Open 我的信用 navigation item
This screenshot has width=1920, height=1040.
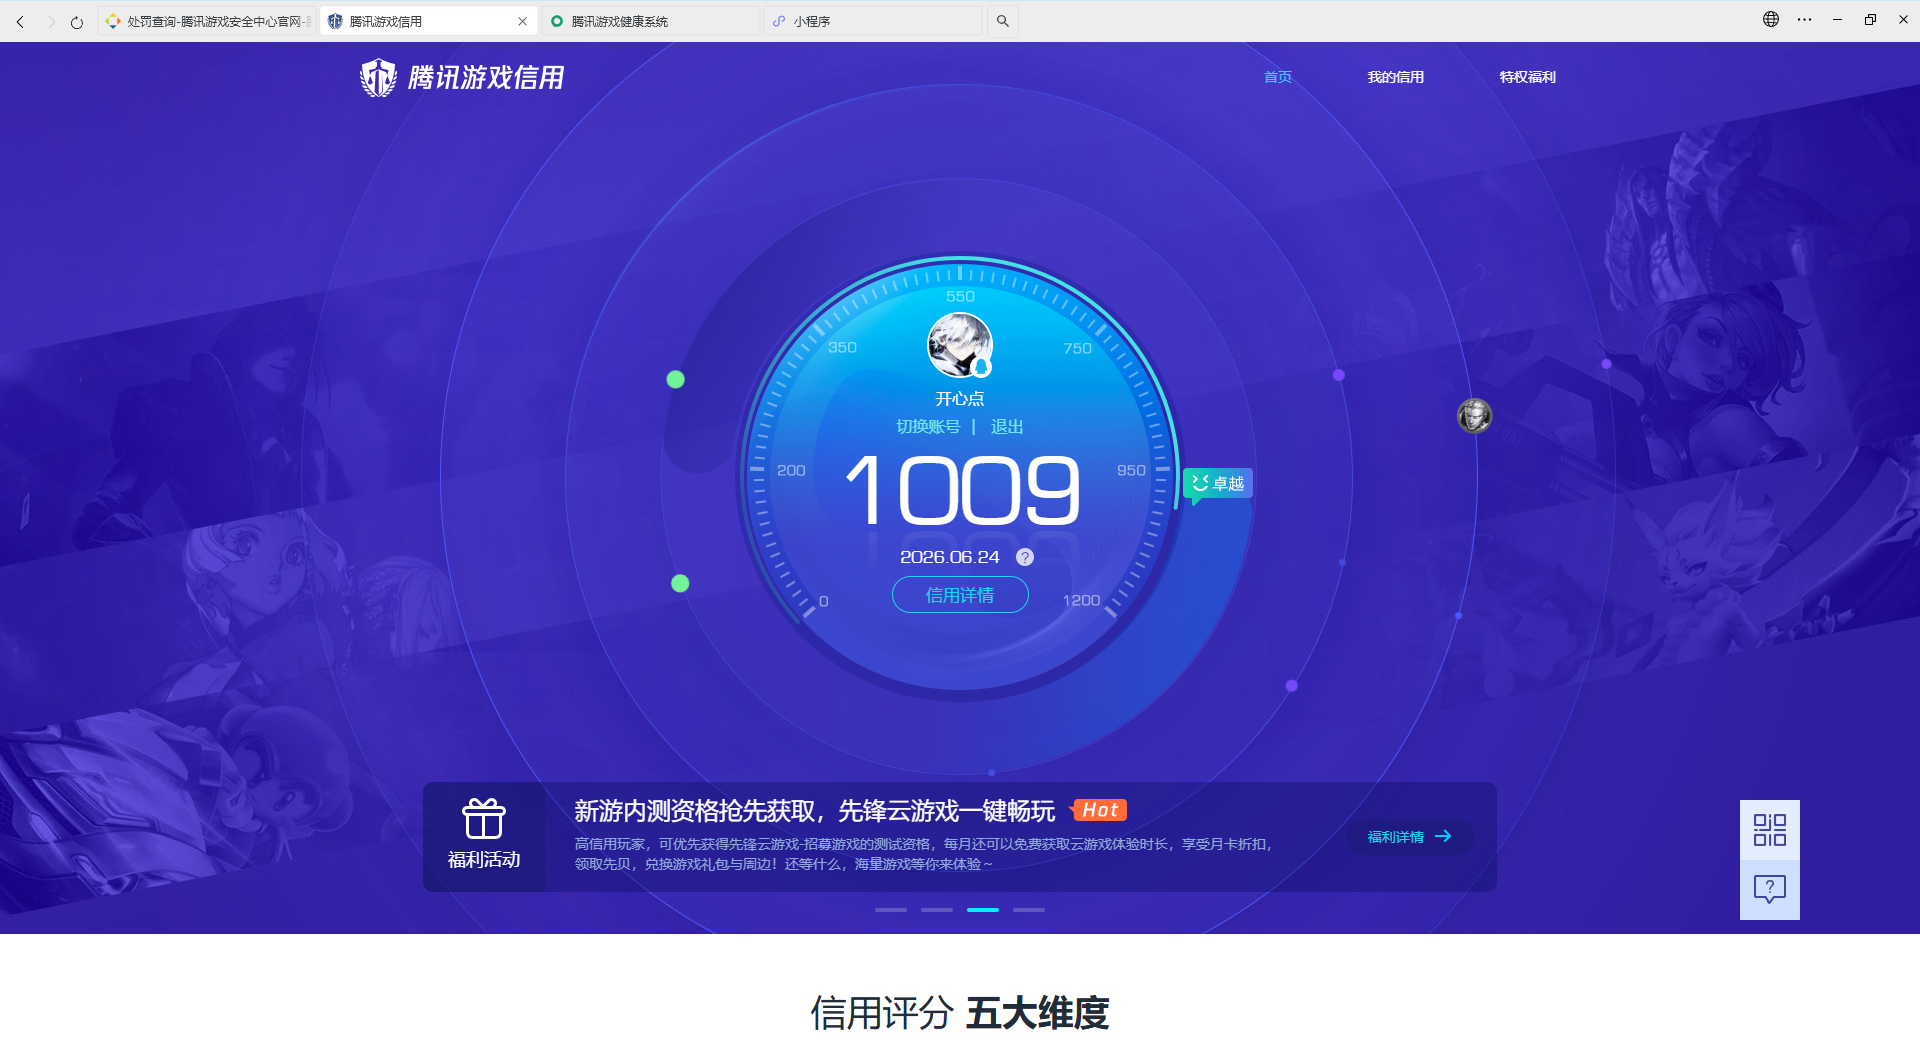click(x=1395, y=77)
